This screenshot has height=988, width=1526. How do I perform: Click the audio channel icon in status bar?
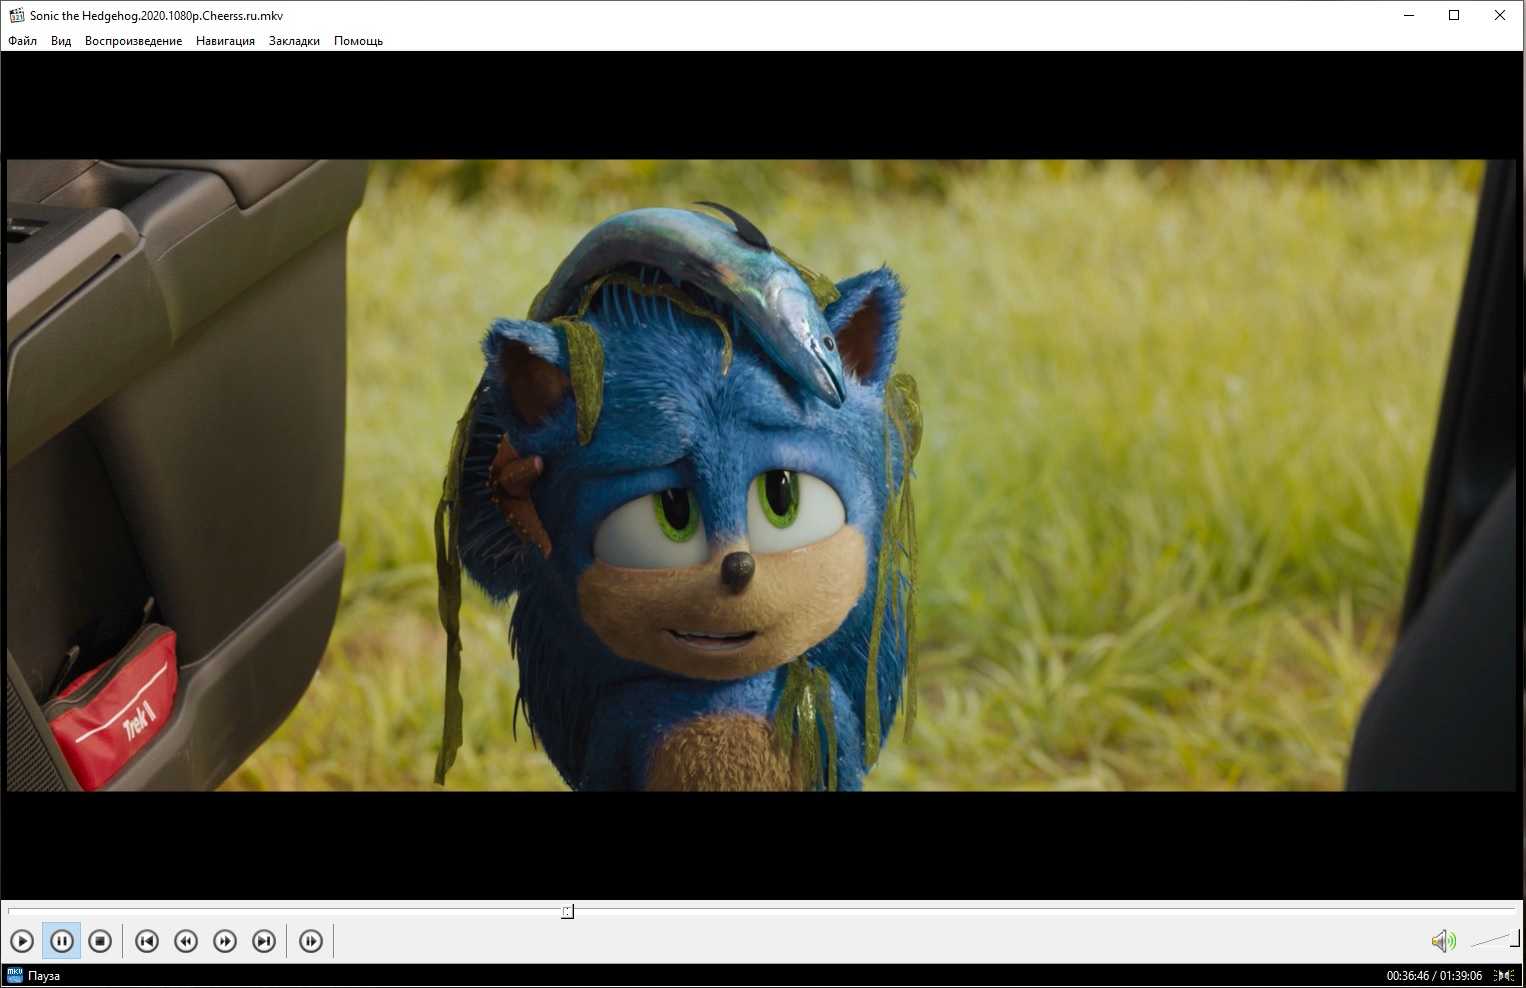click(1504, 976)
